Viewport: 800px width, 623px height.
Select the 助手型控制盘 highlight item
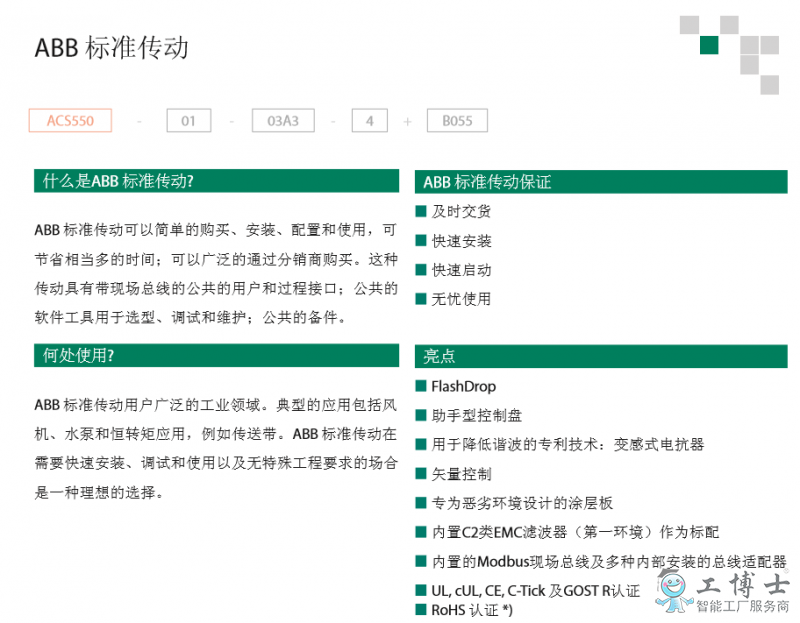coord(469,415)
